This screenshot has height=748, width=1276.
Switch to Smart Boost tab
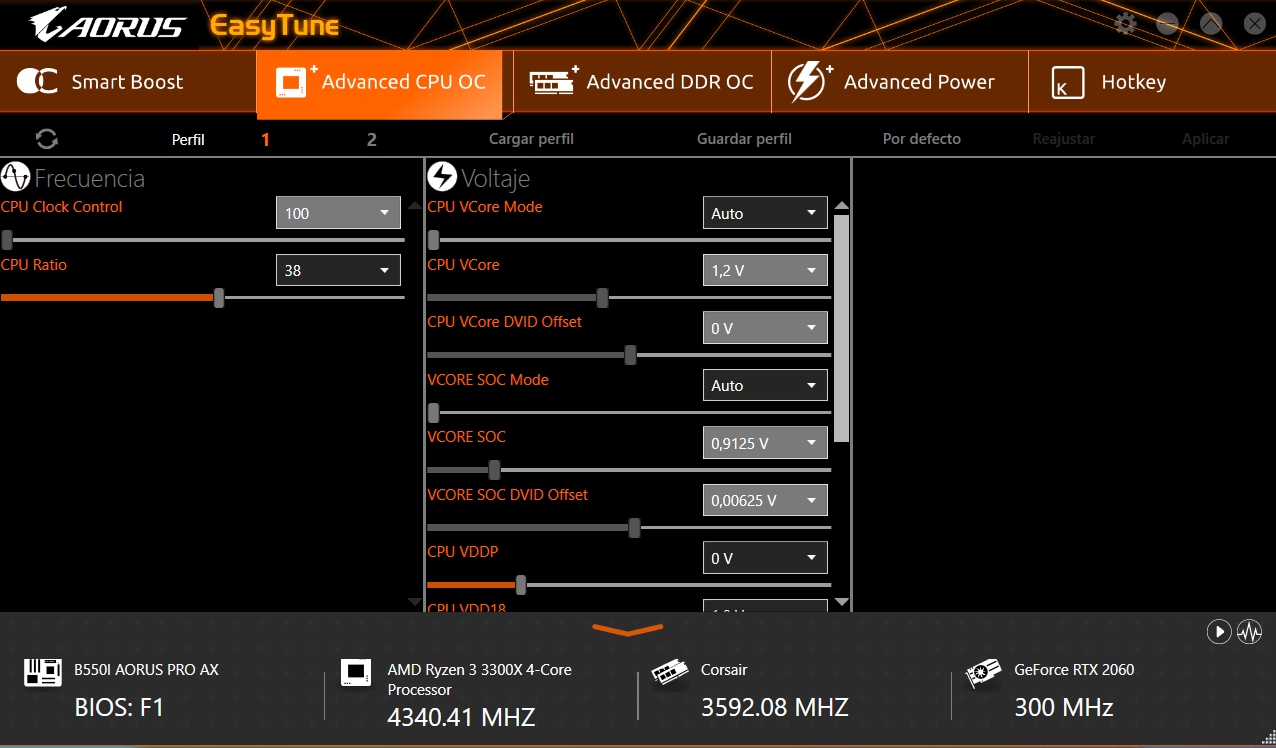tap(128, 82)
